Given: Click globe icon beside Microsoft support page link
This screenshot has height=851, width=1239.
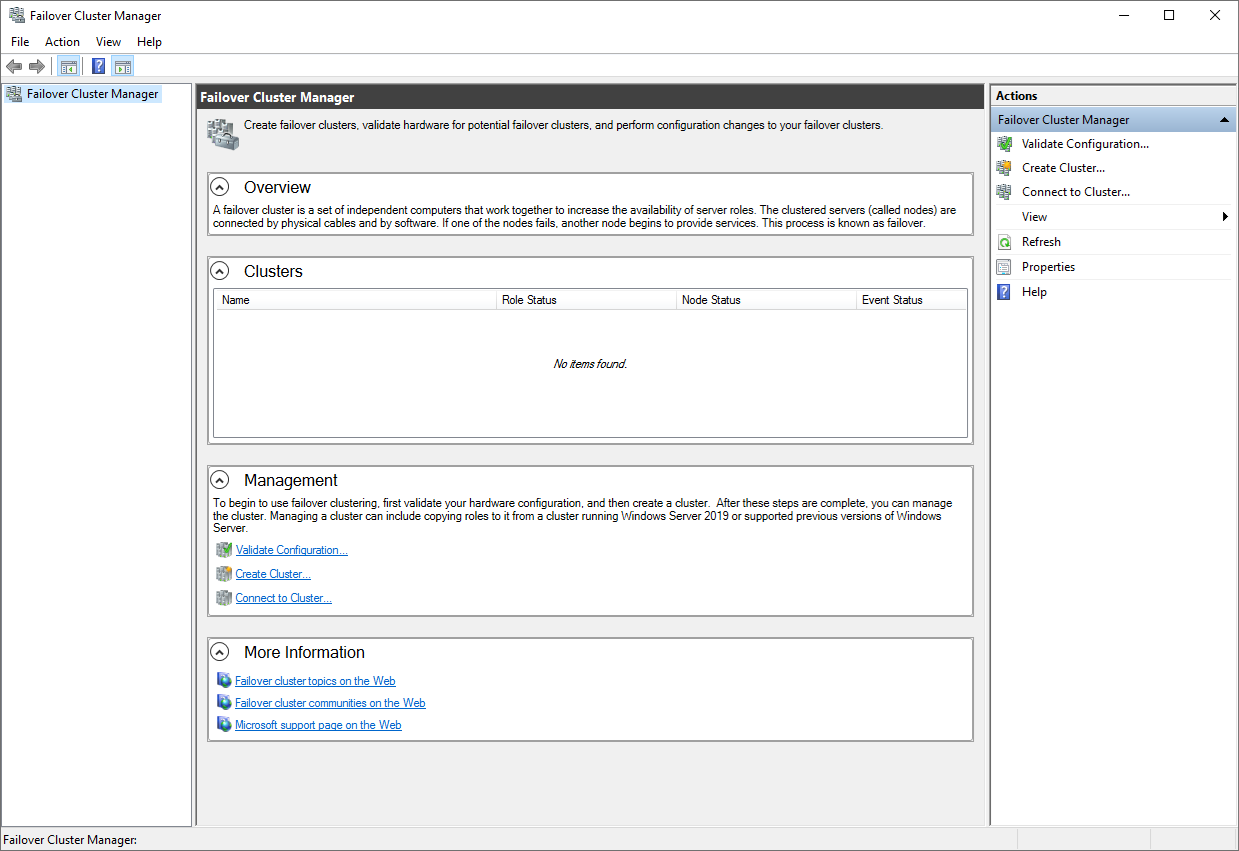Looking at the screenshot, I should point(224,724).
